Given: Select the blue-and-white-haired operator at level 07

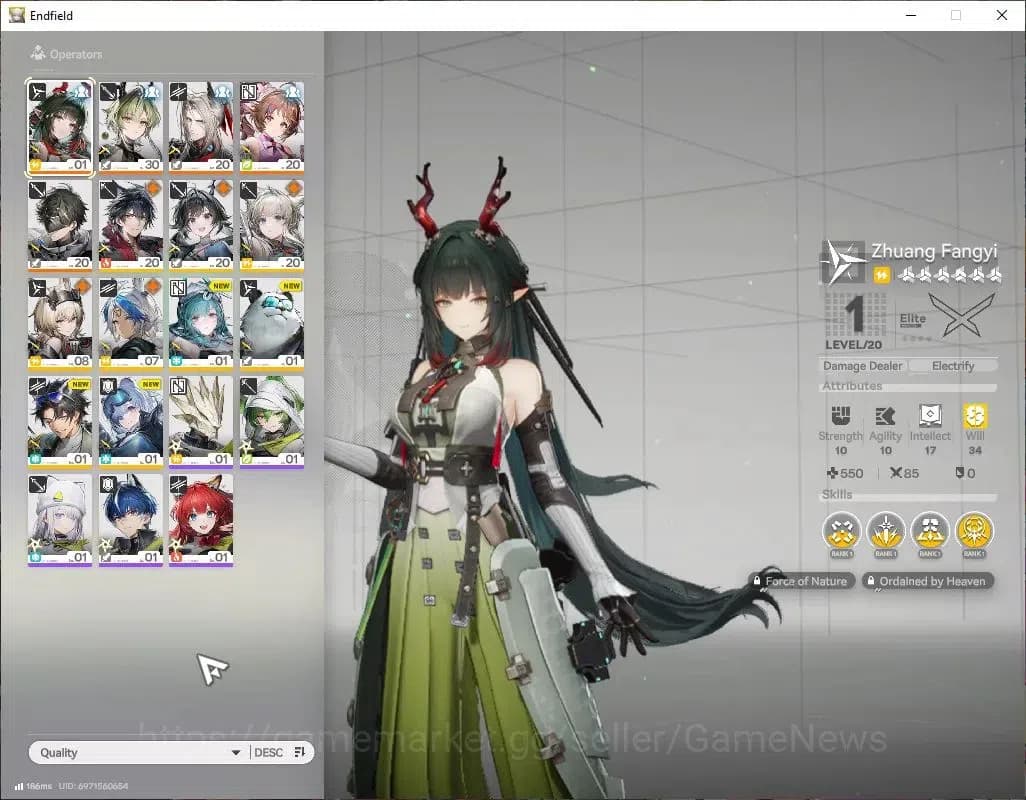Looking at the screenshot, I should [131, 324].
